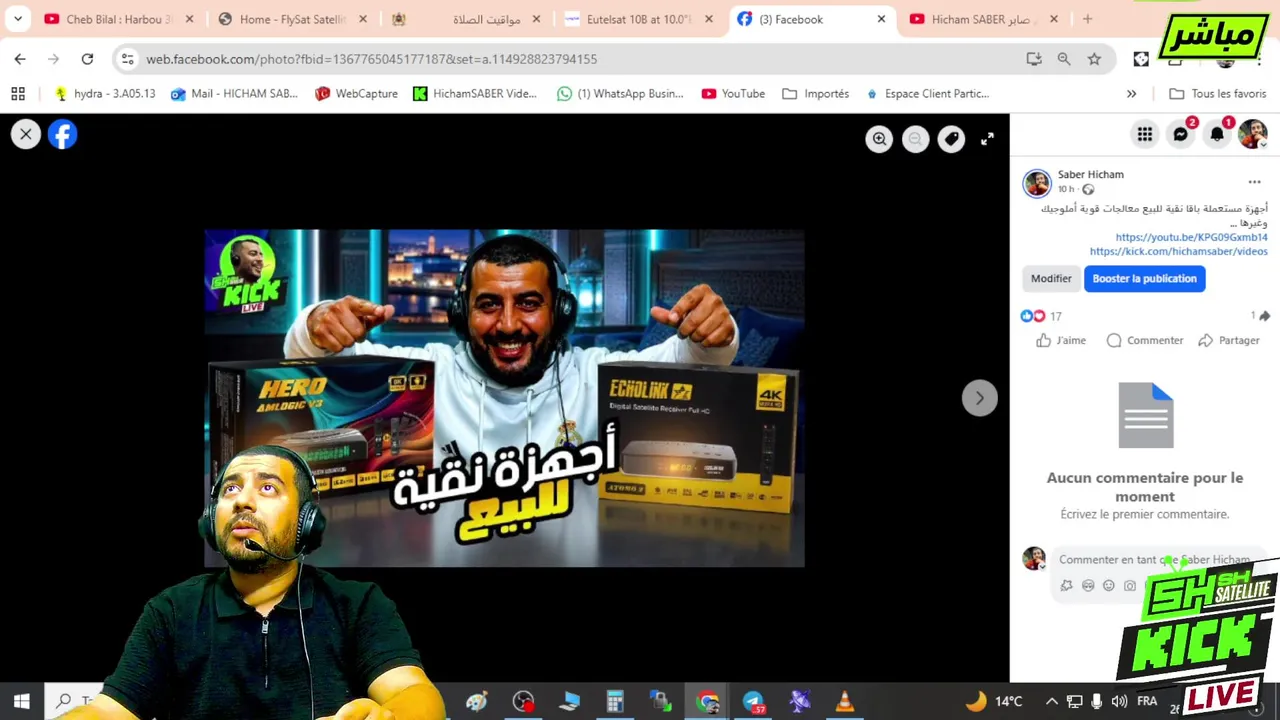This screenshot has width=1280, height=720.
Task: Expand more bookmarks chevron
Action: (x=1131, y=93)
